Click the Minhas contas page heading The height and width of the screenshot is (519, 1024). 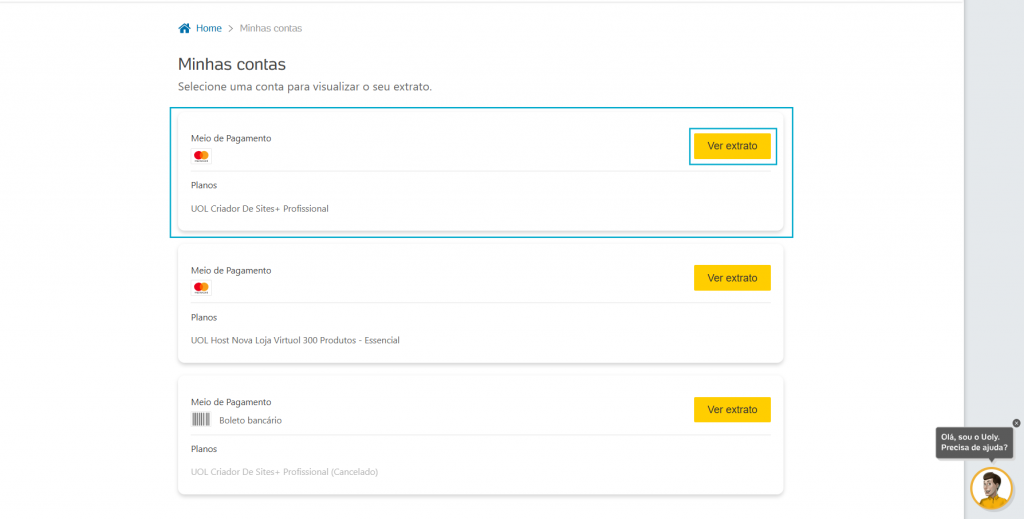[232, 64]
